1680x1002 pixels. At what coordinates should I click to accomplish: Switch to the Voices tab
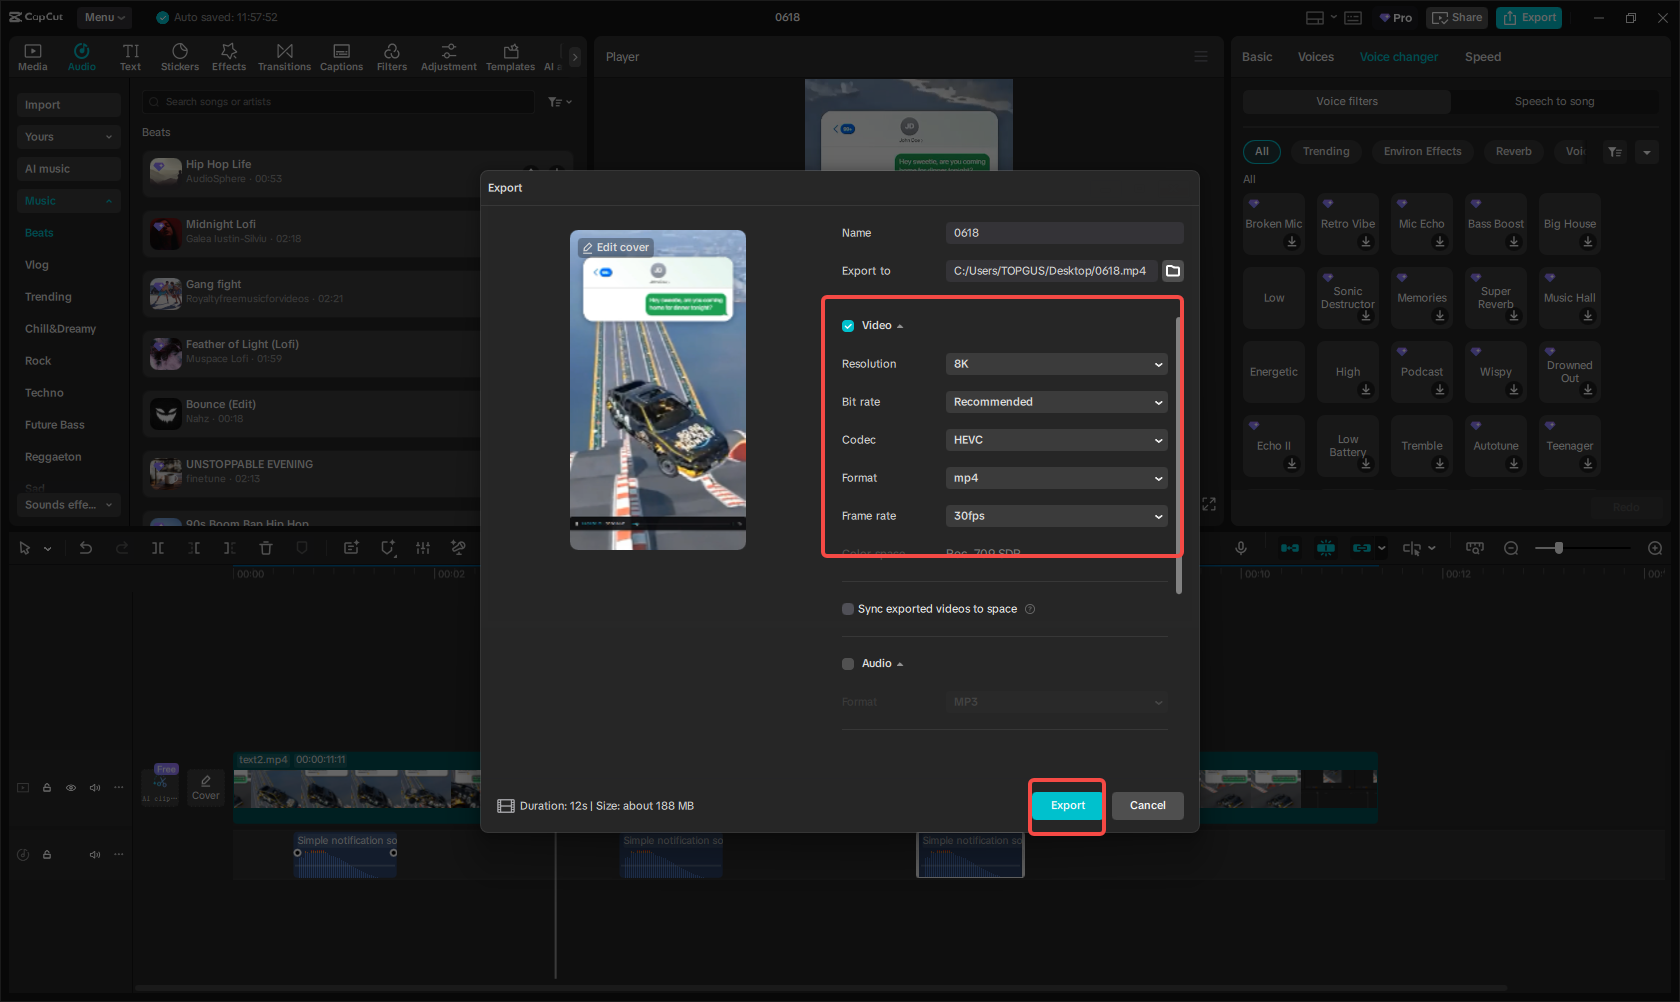point(1315,57)
